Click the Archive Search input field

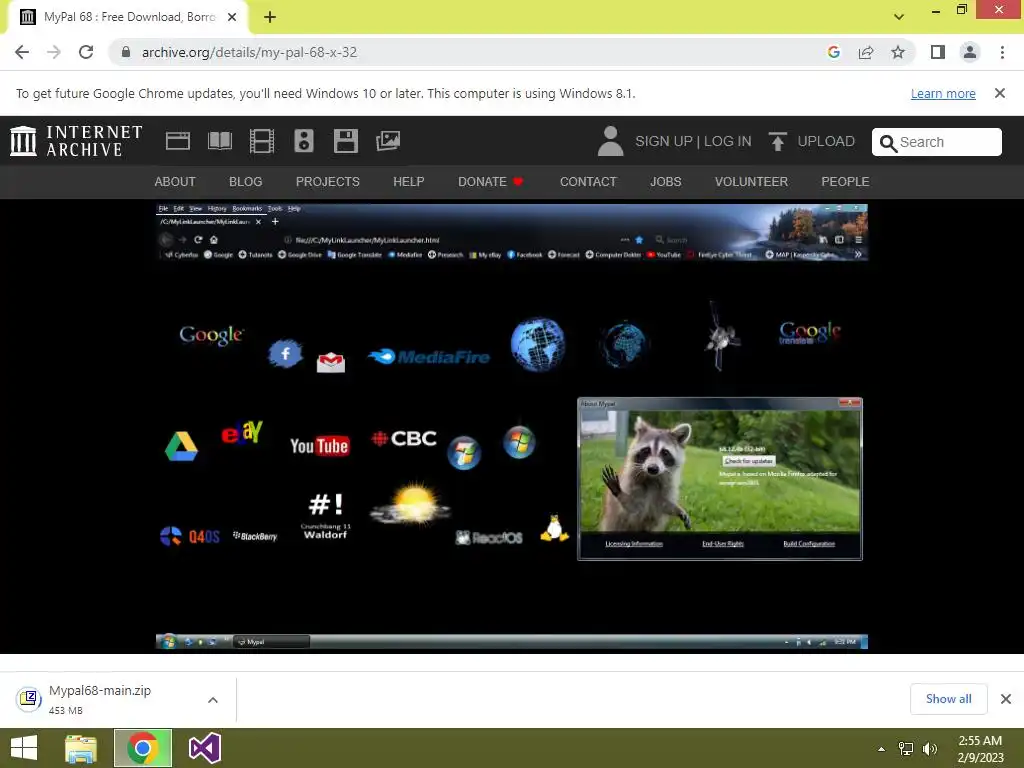pos(936,142)
